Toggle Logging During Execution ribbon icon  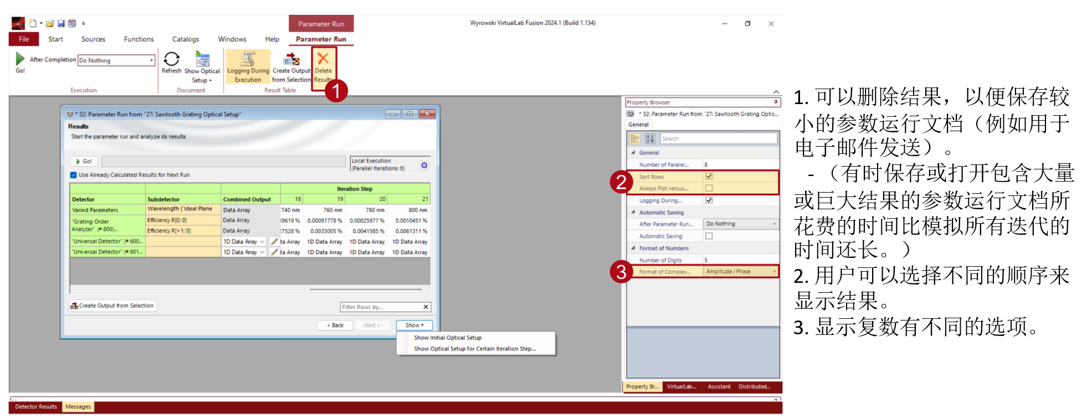(248, 66)
